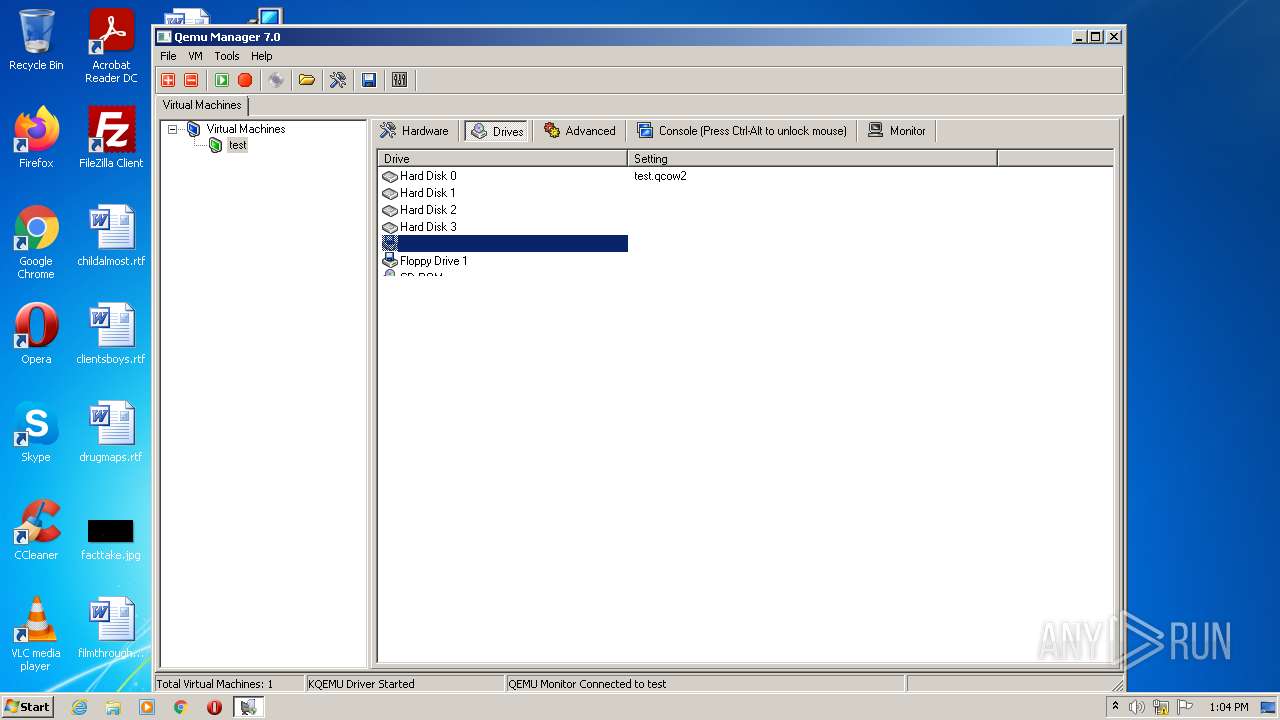Click the Drive column header

point(502,158)
